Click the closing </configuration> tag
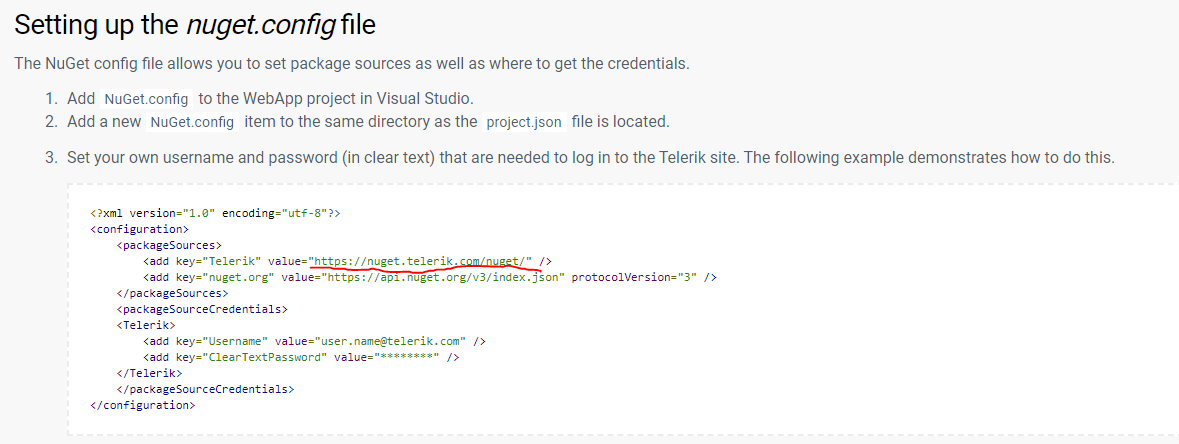Screen dimensions: 1179x444 tap(142, 405)
